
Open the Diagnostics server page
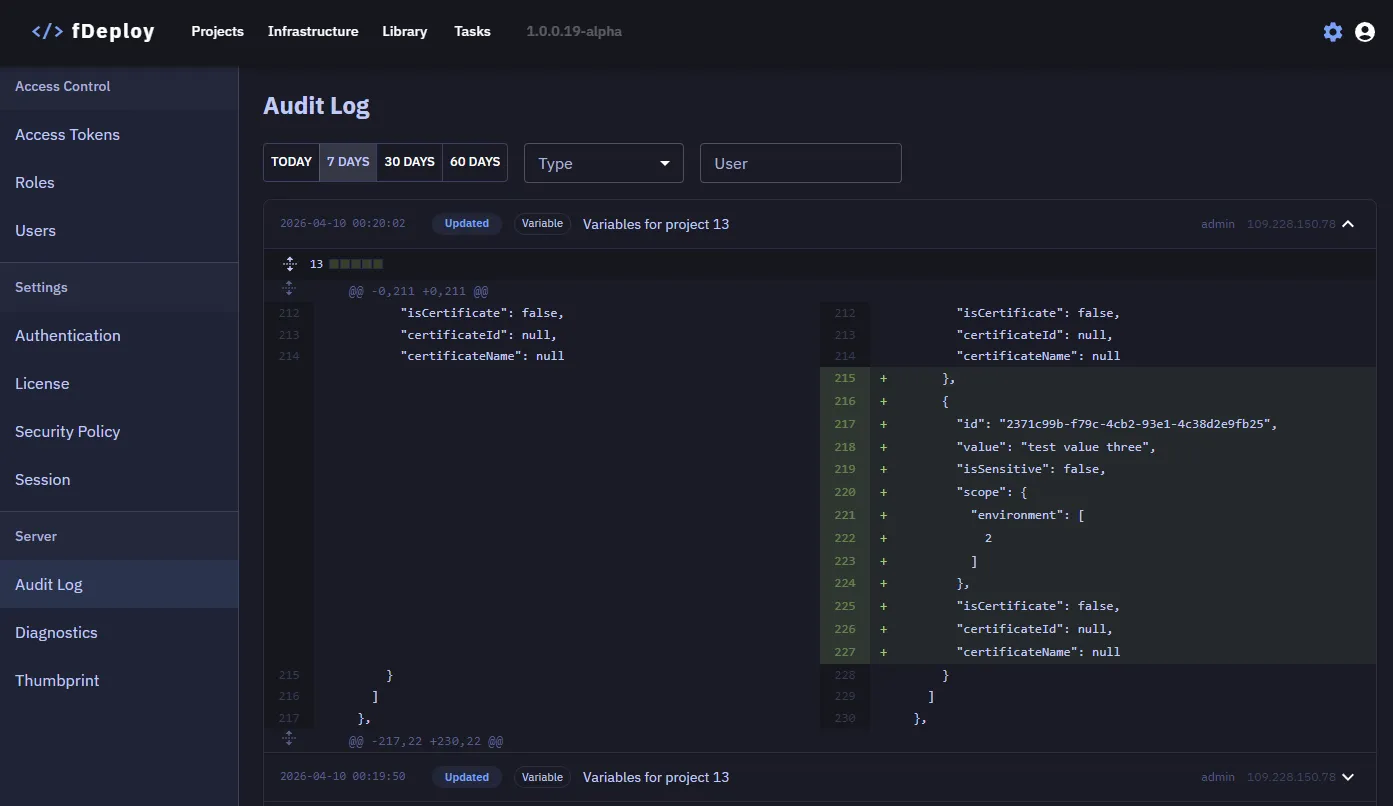coord(56,633)
